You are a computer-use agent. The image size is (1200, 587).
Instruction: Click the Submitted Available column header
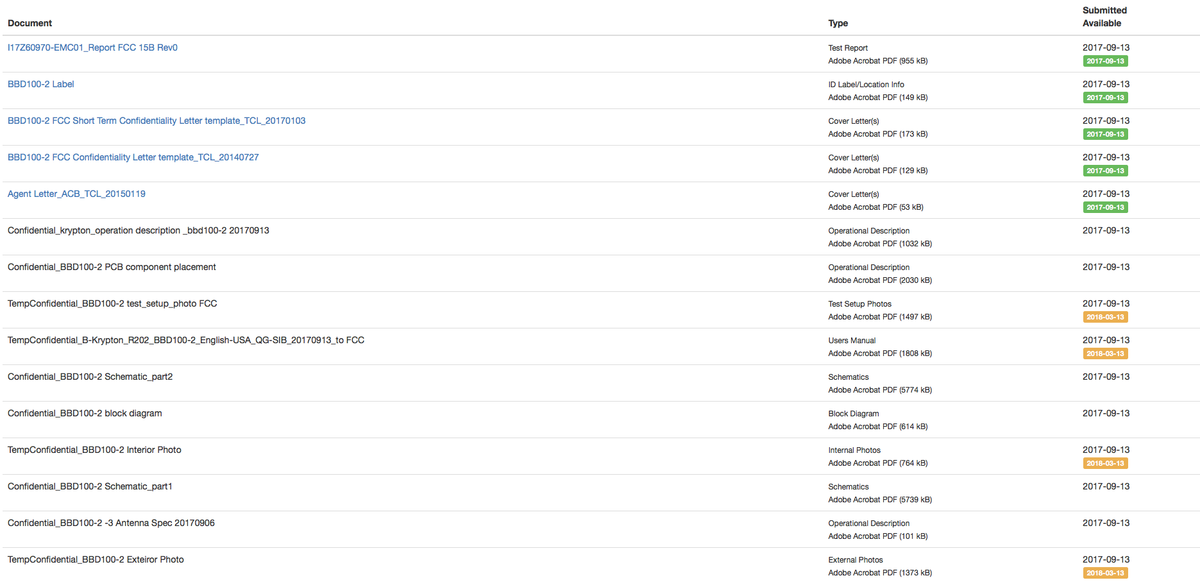(1104, 16)
